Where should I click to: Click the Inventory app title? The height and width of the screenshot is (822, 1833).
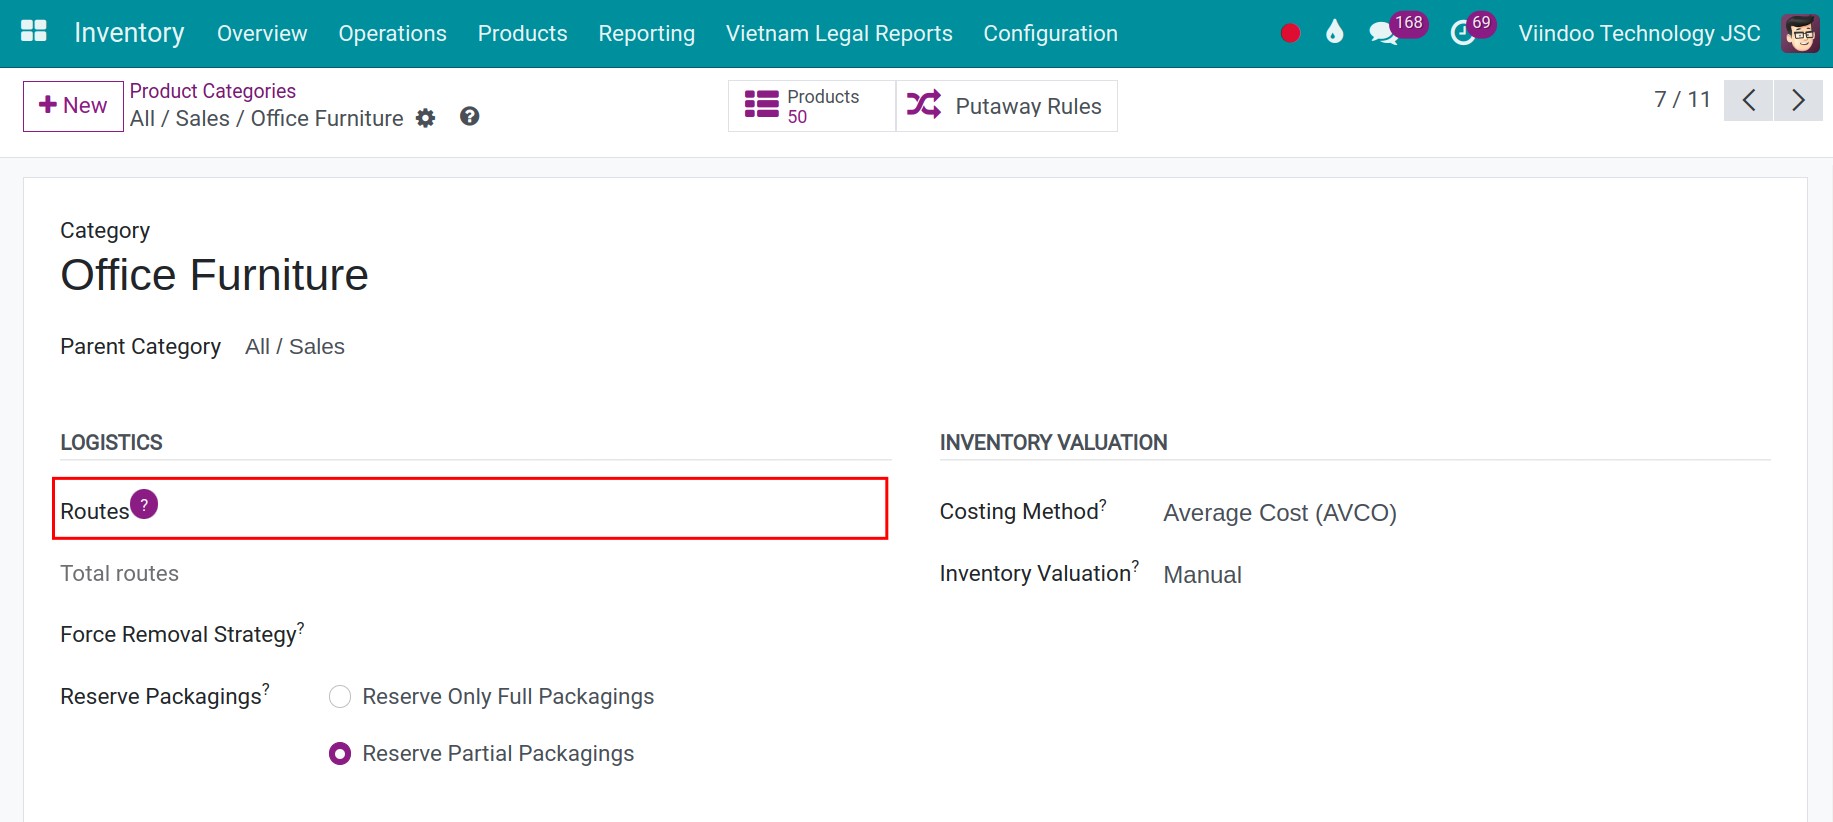tap(129, 33)
